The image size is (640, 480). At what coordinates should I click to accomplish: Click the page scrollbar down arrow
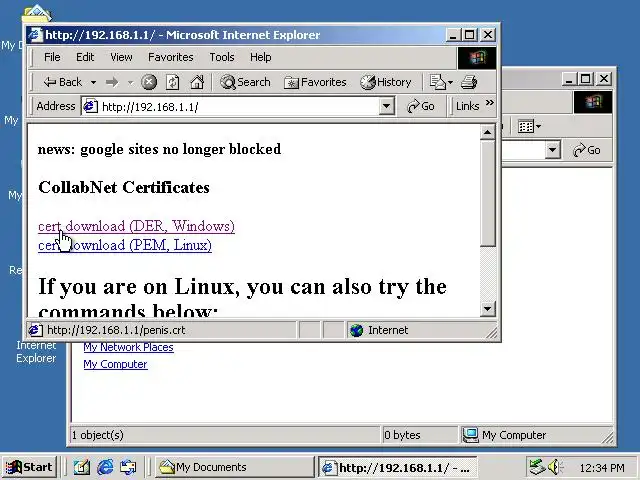(487, 308)
